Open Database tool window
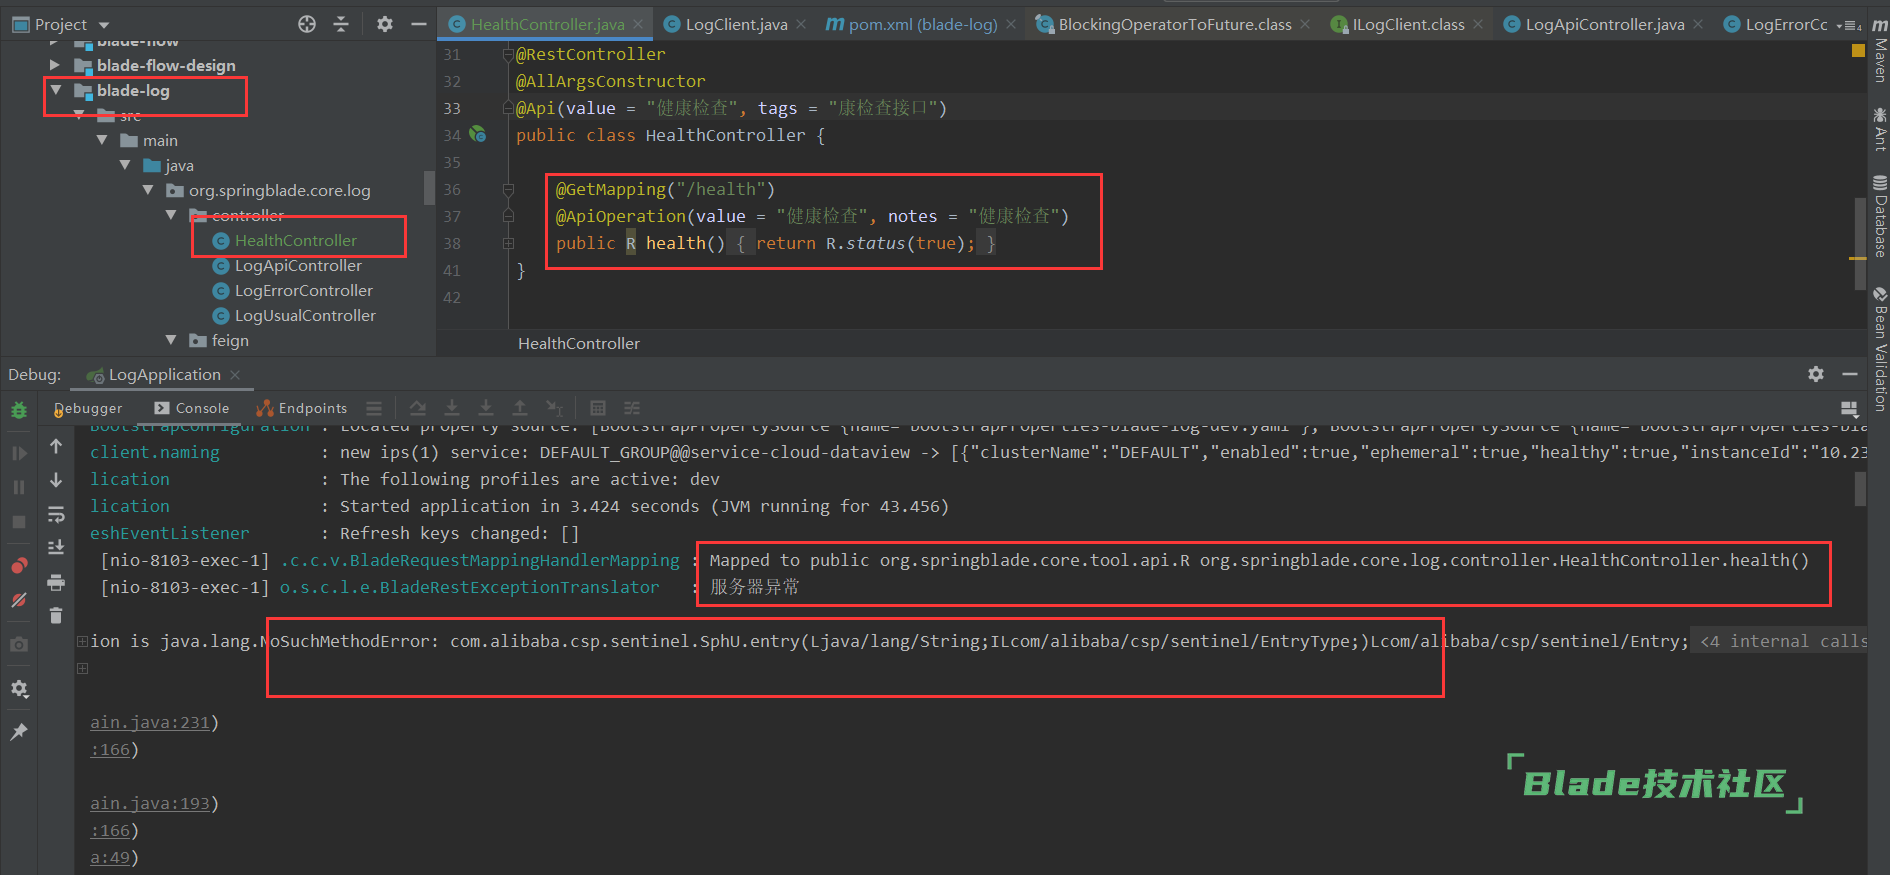Image resolution: width=1890 pixels, height=875 pixels. click(x=1880, y=216)
